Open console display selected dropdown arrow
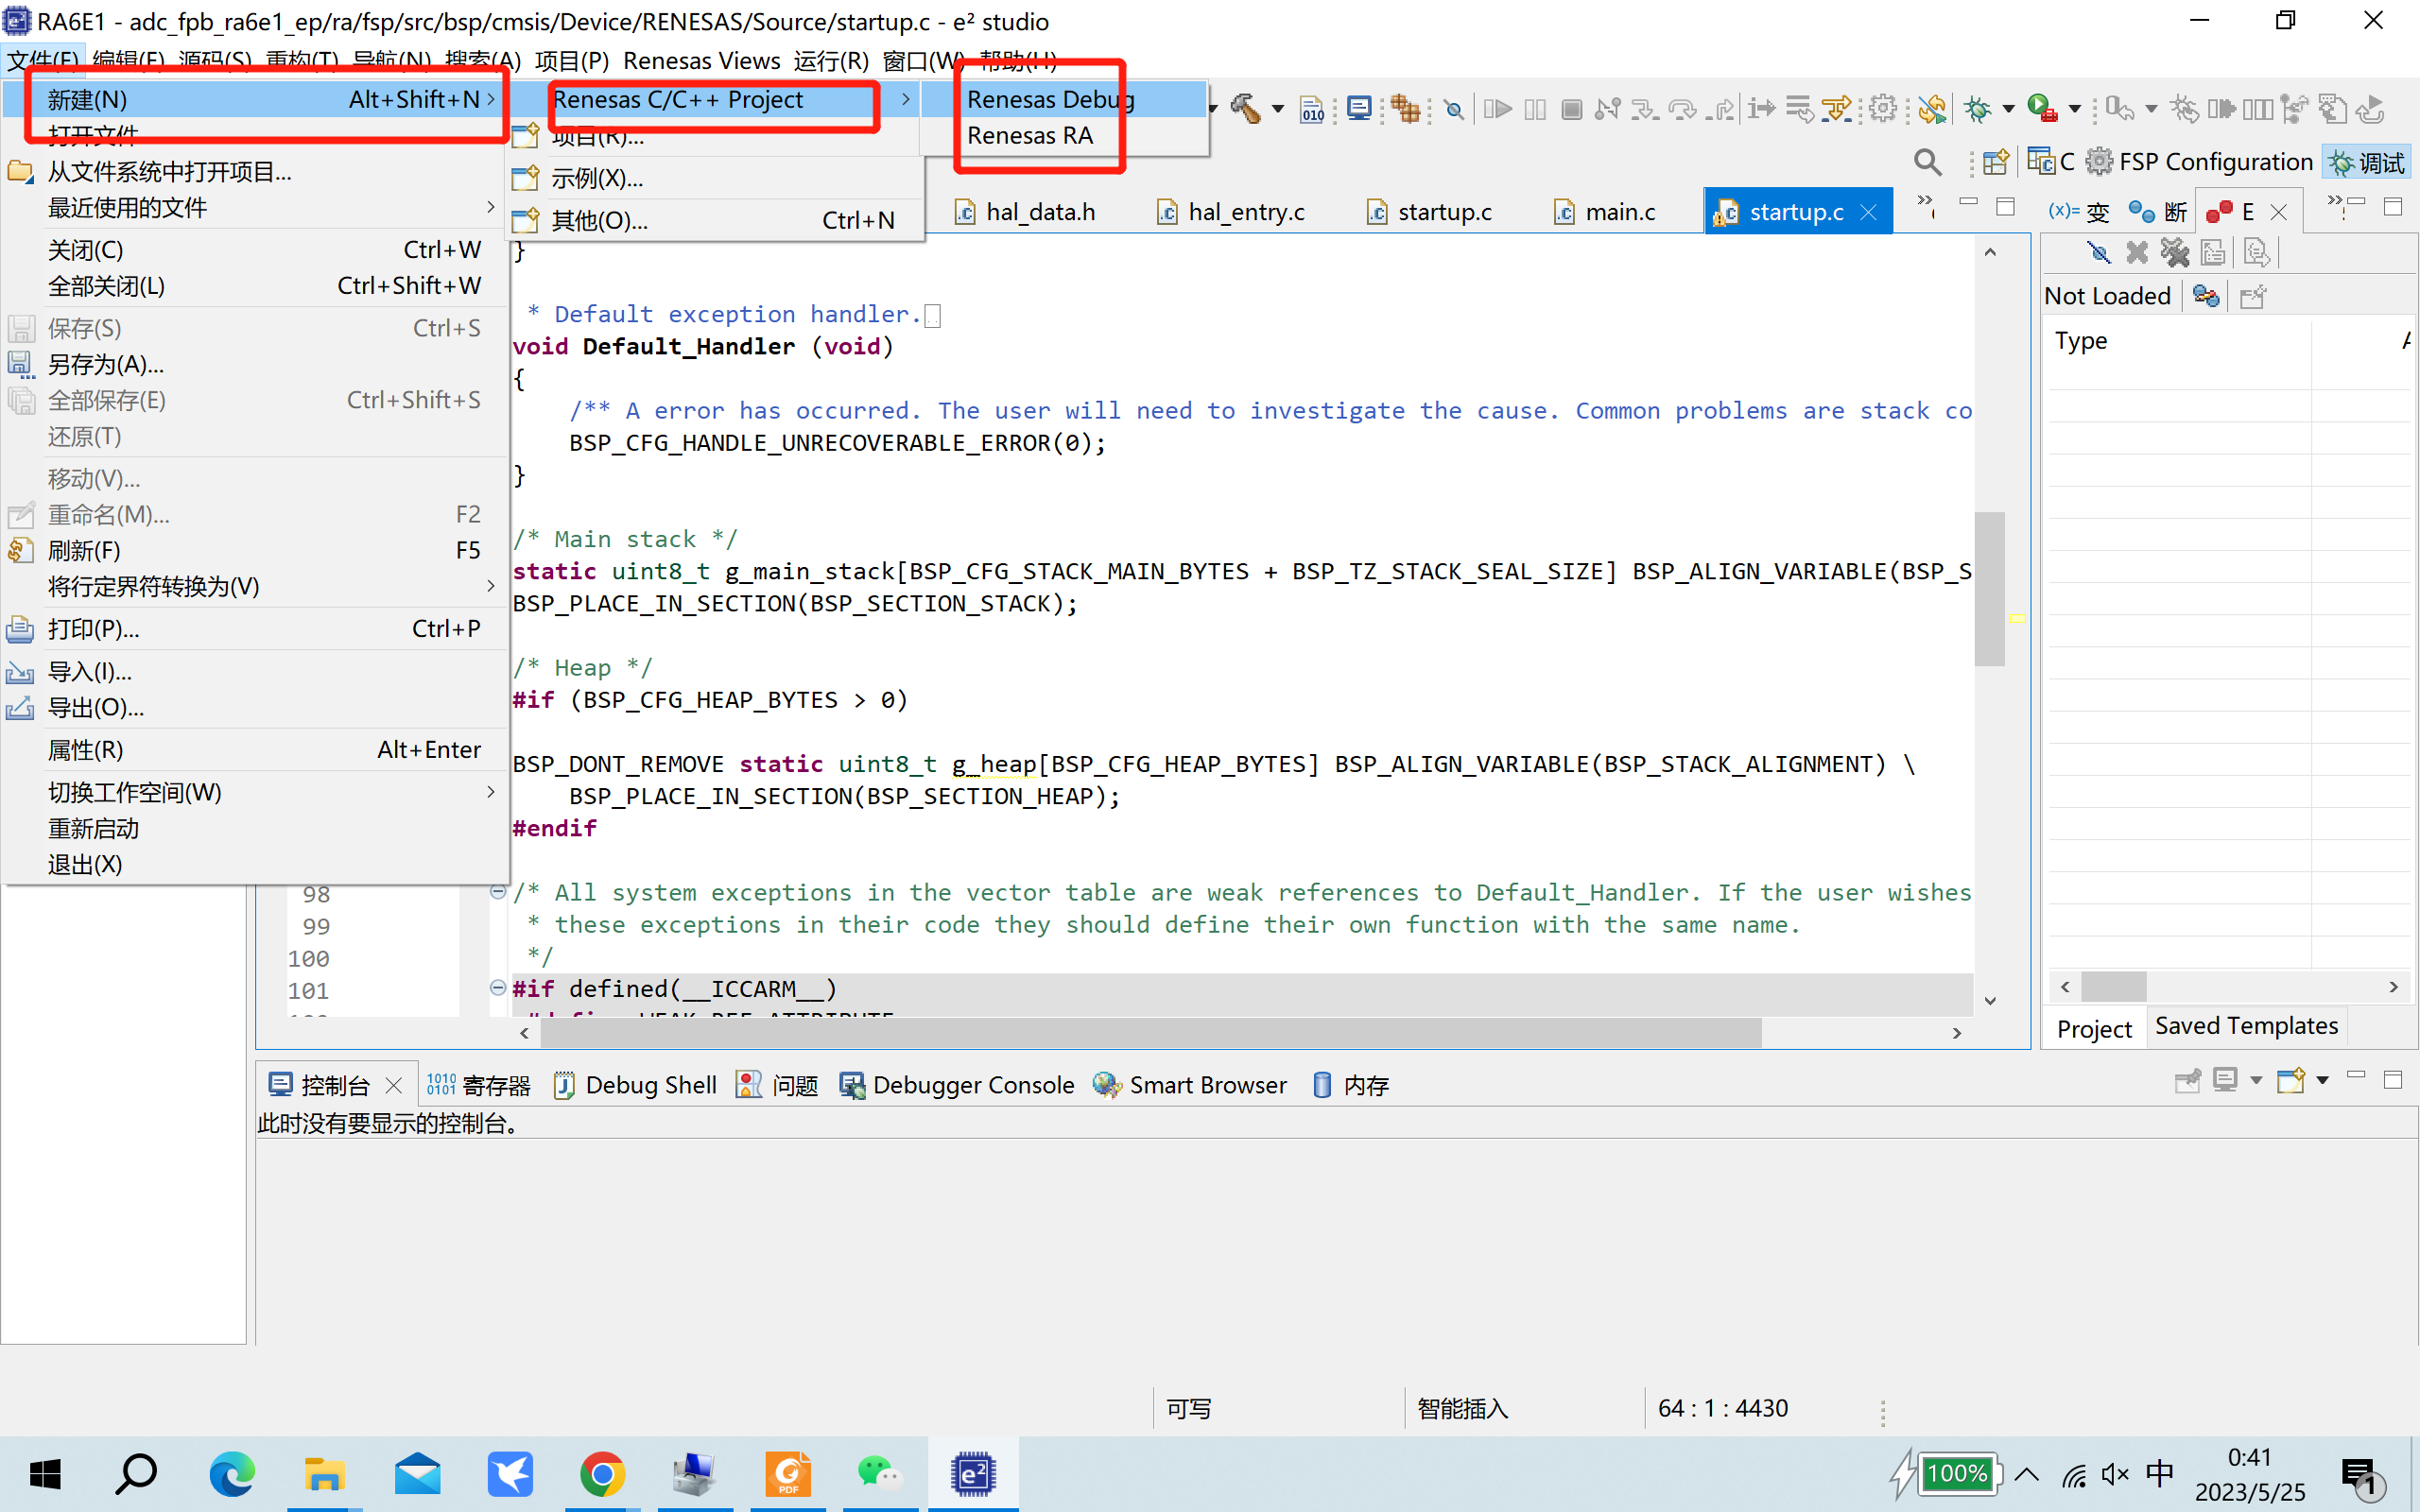2420x1512 pixels. pos(2256,1081)
